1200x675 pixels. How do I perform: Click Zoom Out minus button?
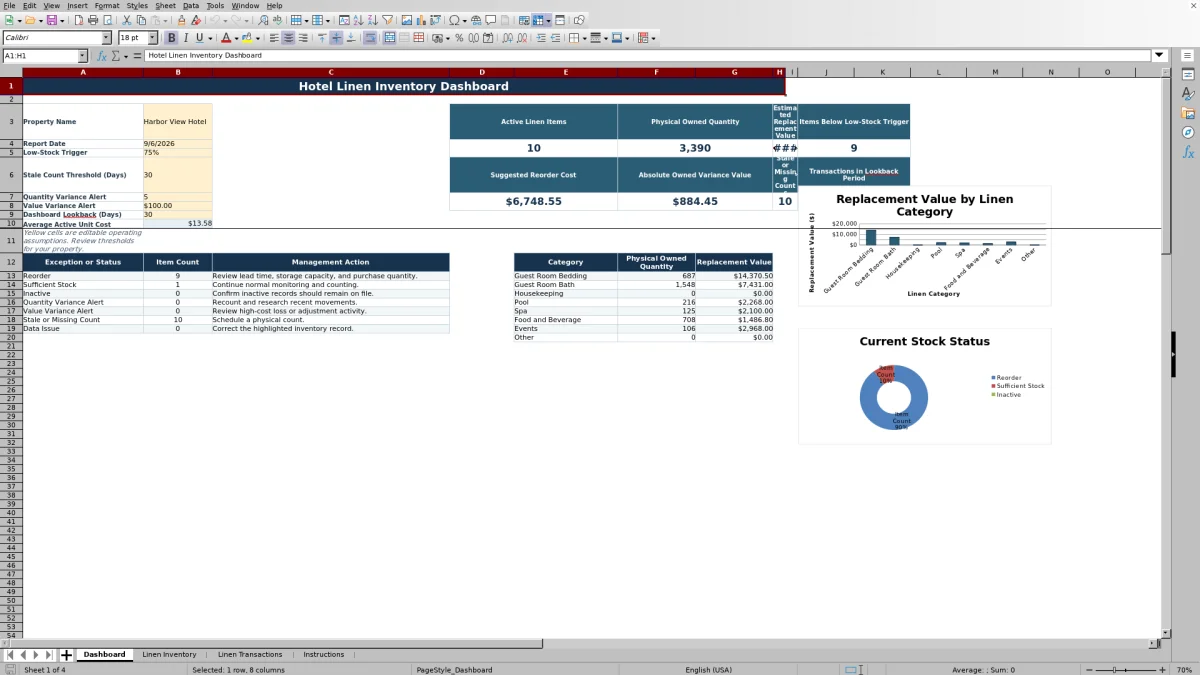(x=1087, y=669)
